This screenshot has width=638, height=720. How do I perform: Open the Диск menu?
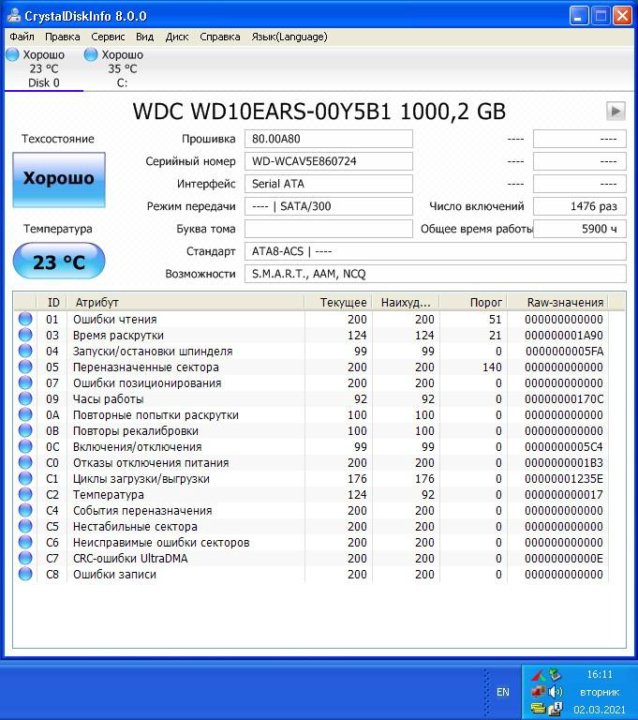pyautogui.click(x=177, y=37)
